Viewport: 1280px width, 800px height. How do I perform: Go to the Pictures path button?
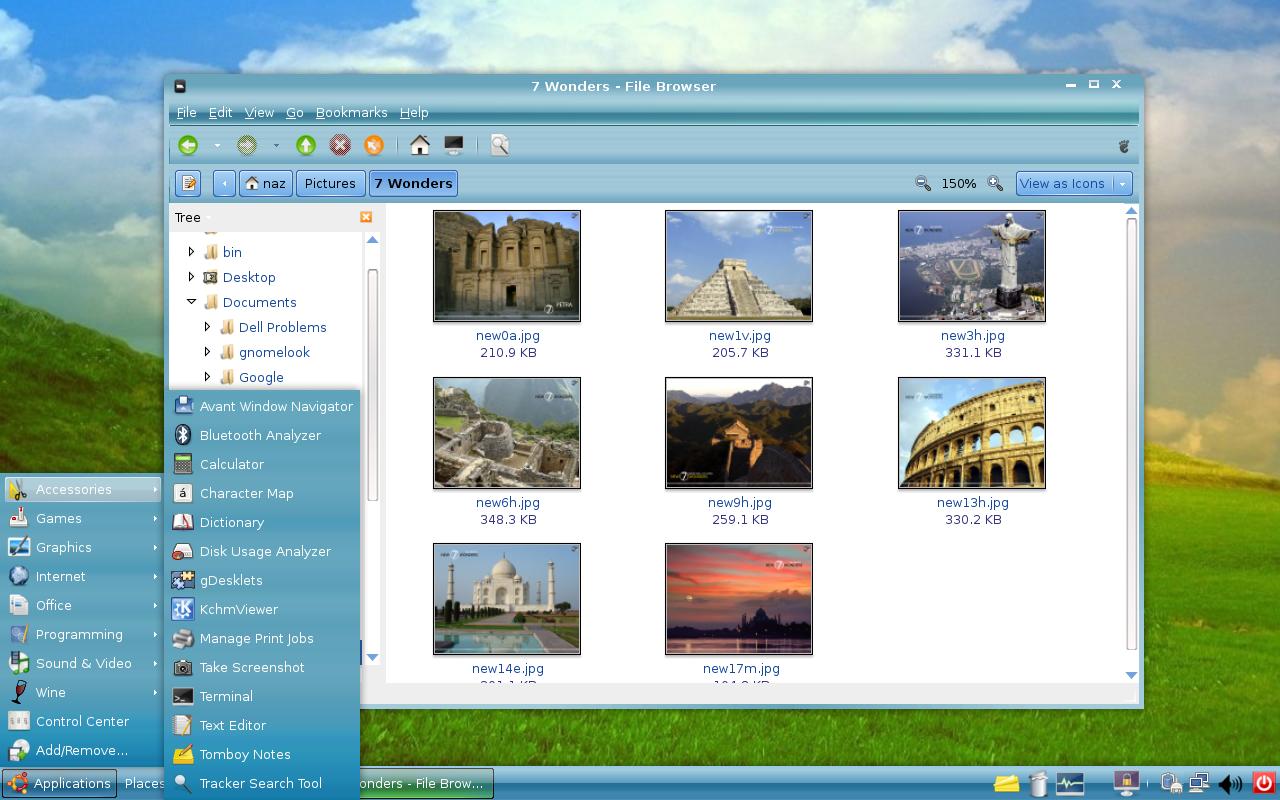[330, 183]
